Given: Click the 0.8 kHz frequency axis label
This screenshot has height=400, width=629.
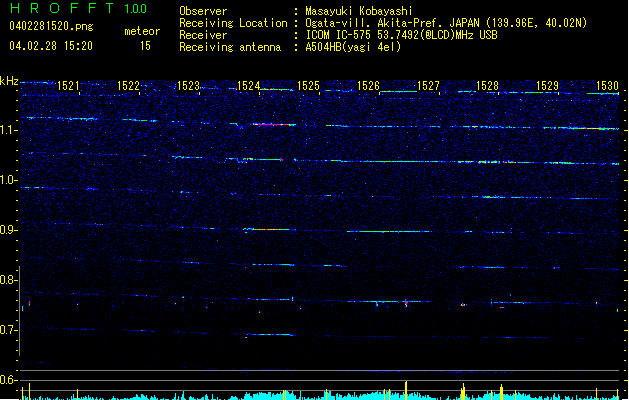Looking at the screenshot, I should coord(9,280).
